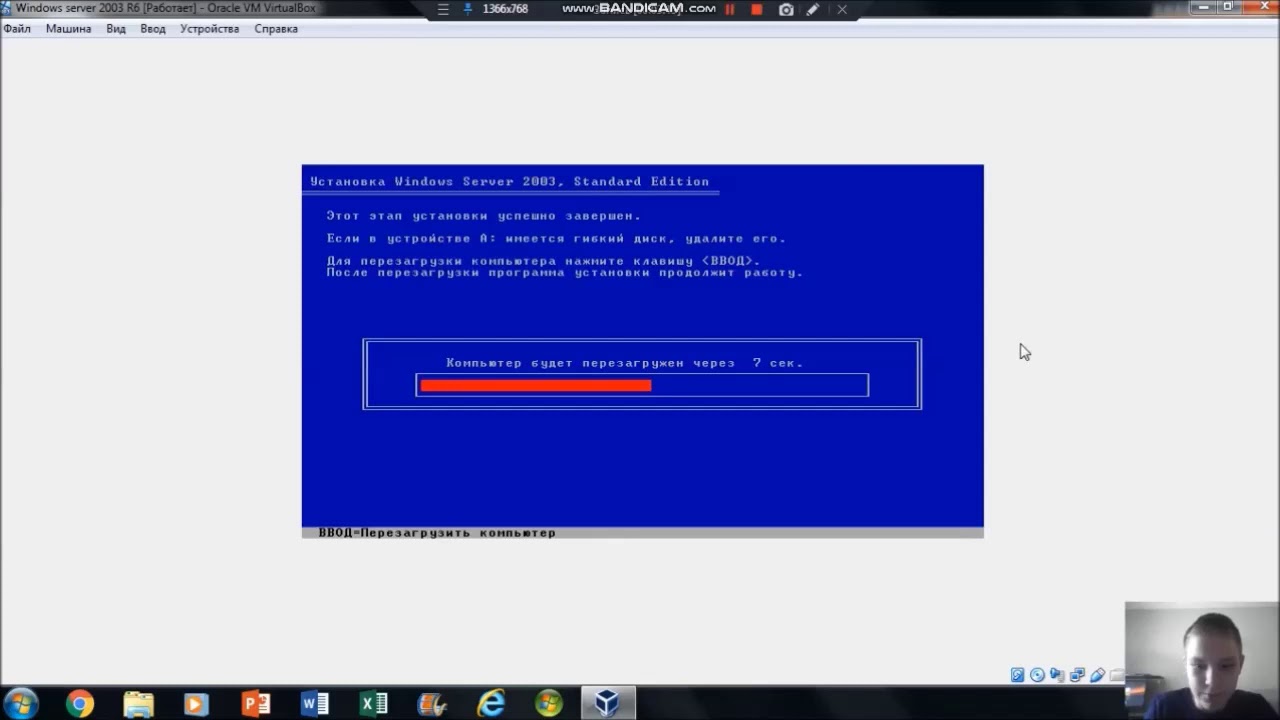Open the Windows Start menu
1280x720 pixels.
pos(20,703)
